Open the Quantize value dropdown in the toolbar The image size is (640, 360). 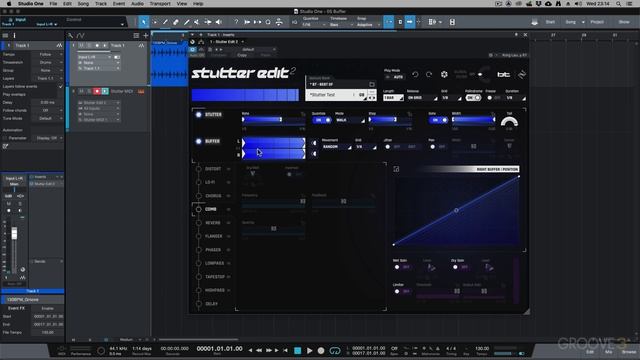[x=313, y=25]
